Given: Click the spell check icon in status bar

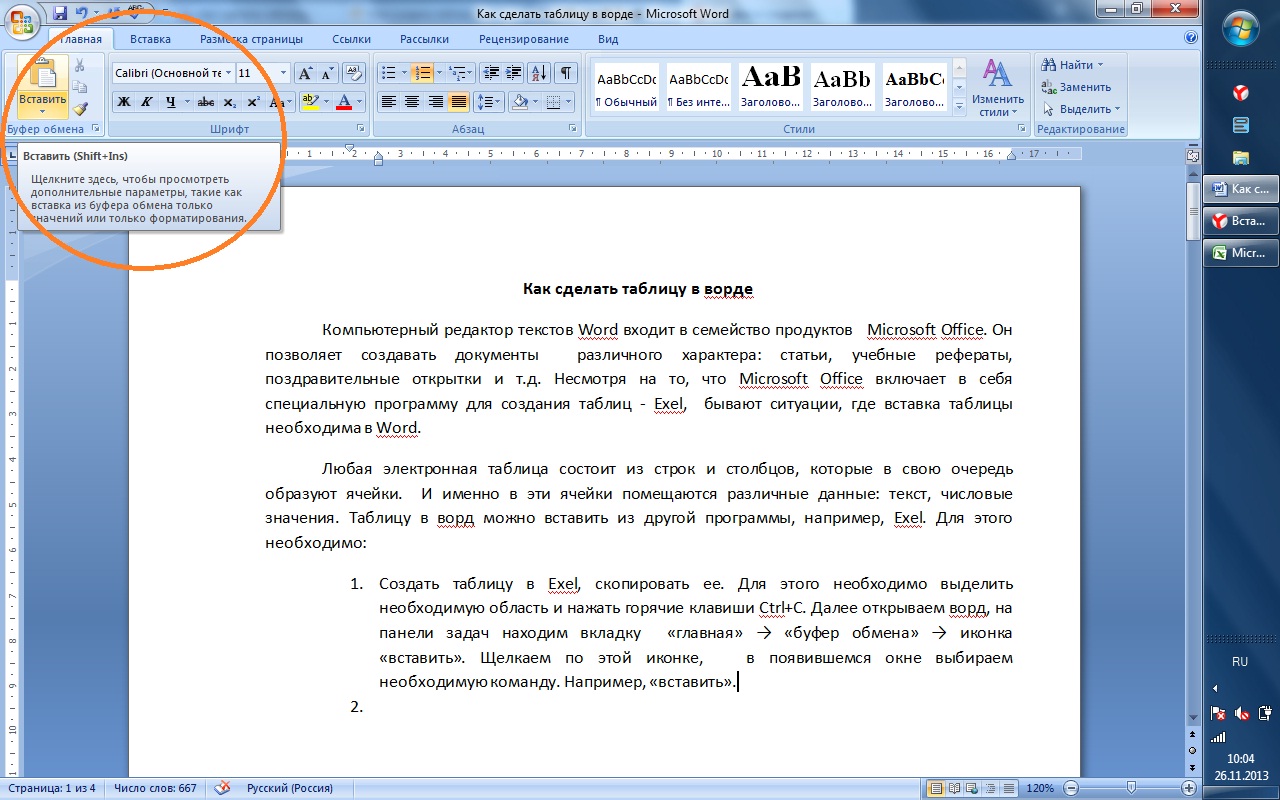Looking at the screenshot, I should pos(222,788).
